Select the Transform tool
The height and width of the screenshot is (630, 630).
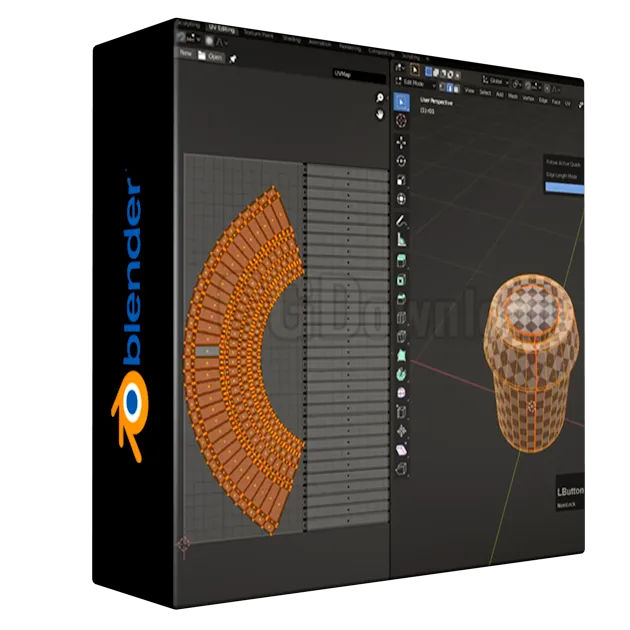(x=401, y=199)
